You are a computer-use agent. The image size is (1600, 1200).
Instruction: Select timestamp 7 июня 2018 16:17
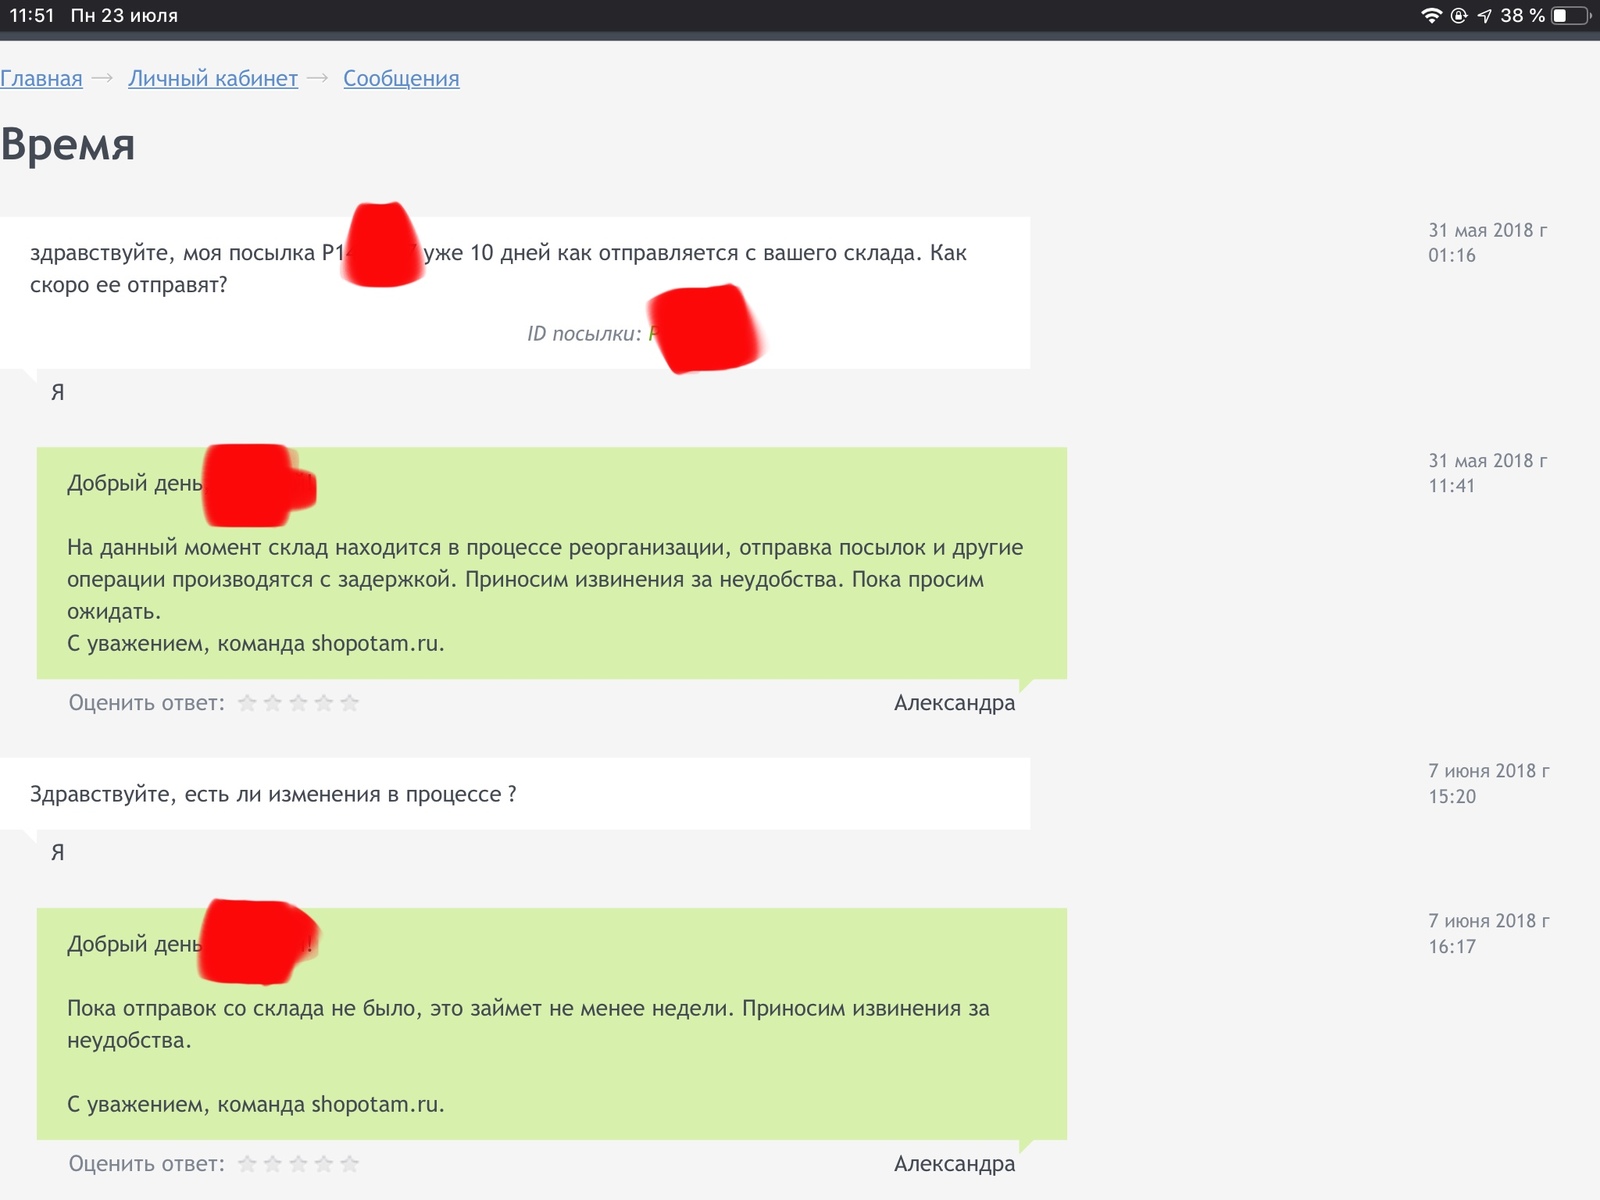[x=1489, y=934]
